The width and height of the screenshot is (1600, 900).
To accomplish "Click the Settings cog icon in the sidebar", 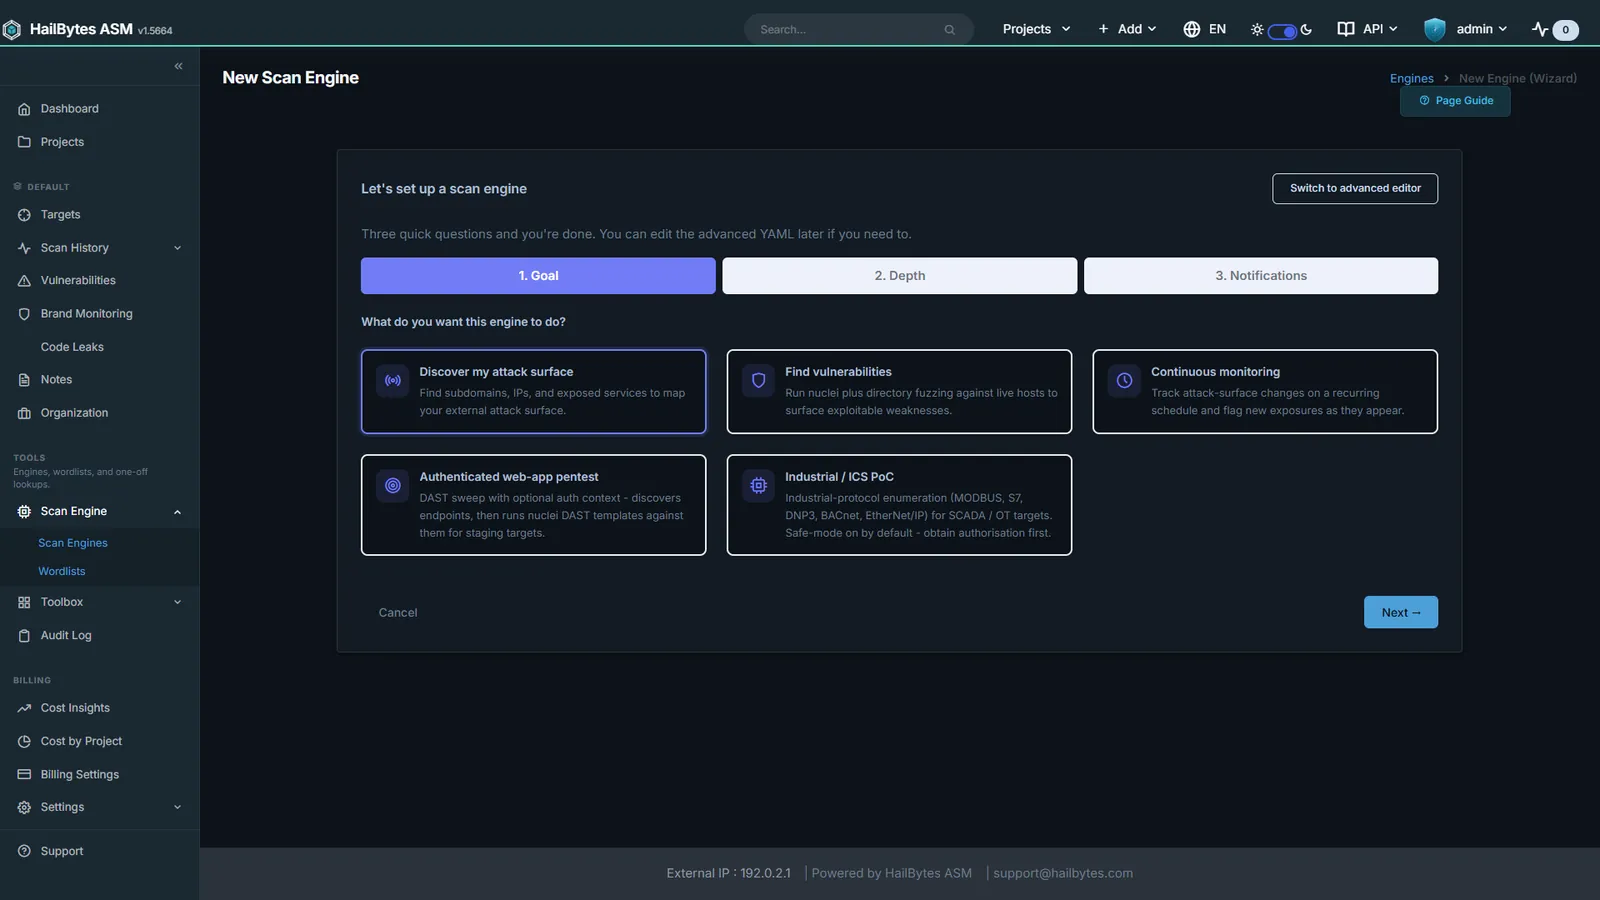I will click(24, 807).
